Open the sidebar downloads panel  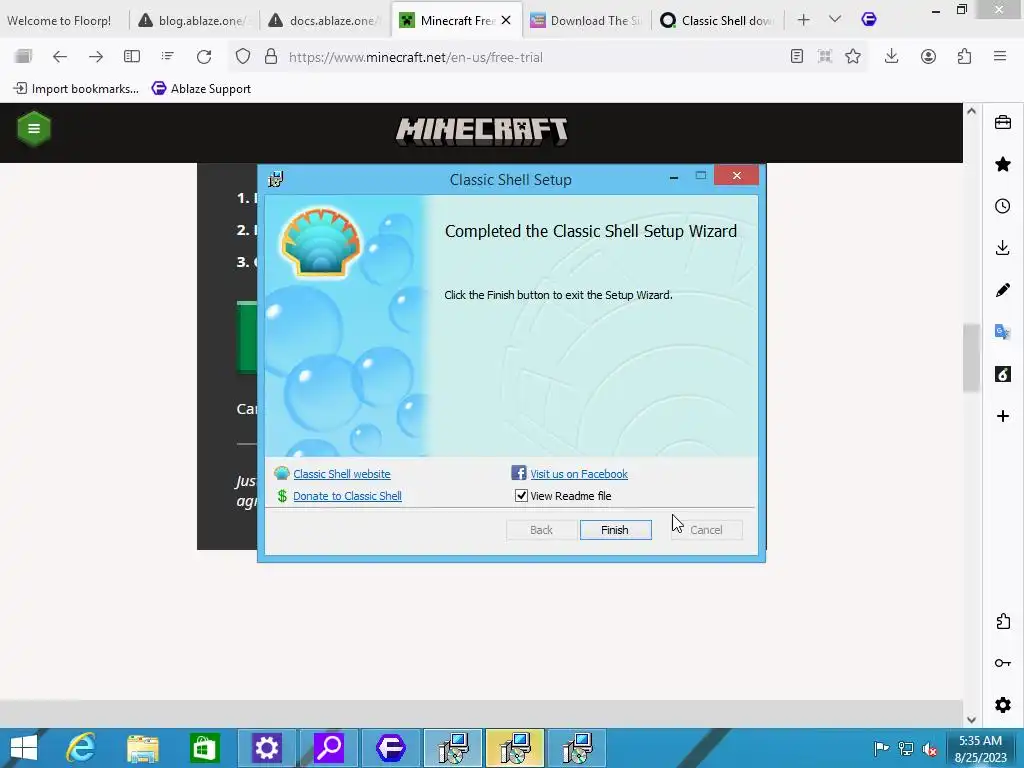[x=1003, y=248]
